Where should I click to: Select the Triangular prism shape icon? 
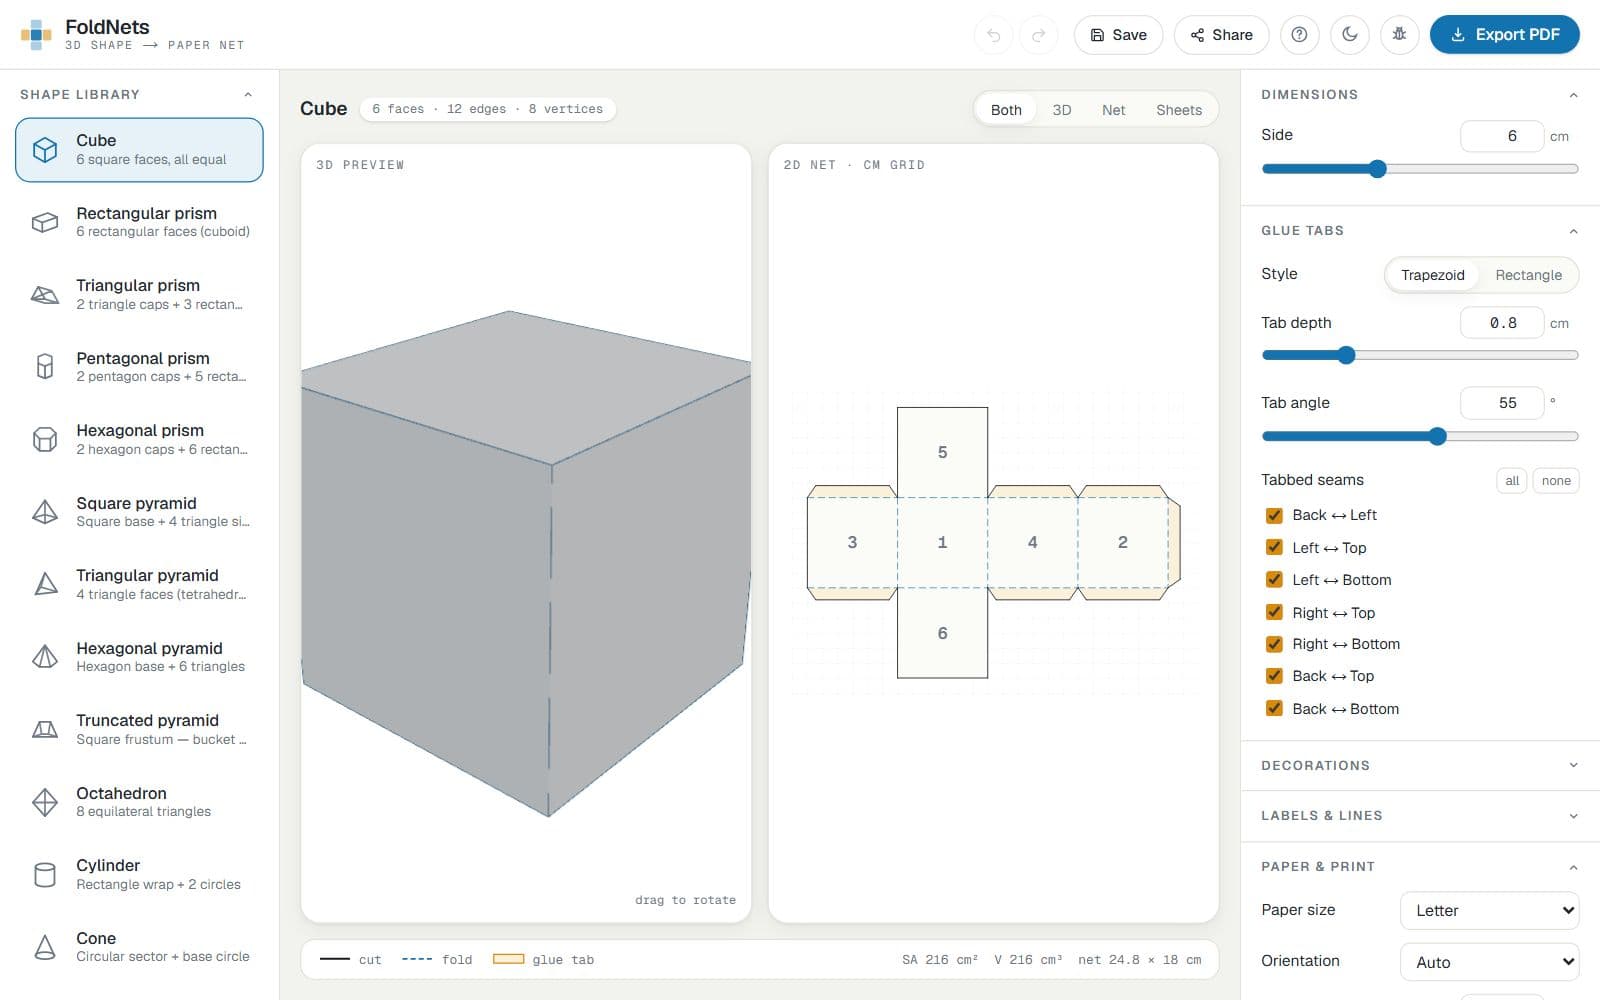(45, 295)
